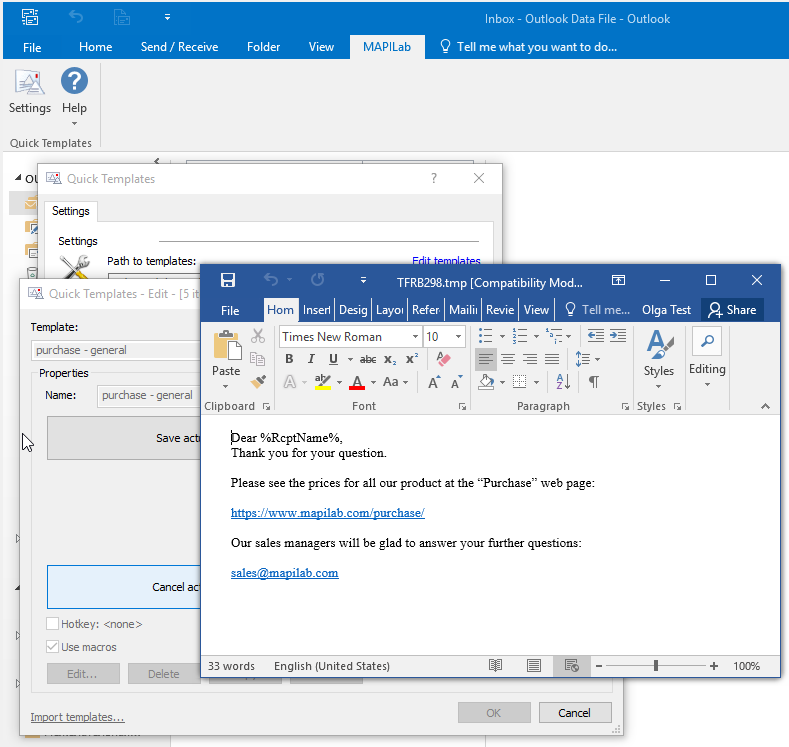789x747 pixels.
Task: Open the Editing dropdown
Action: pos(707,358)
